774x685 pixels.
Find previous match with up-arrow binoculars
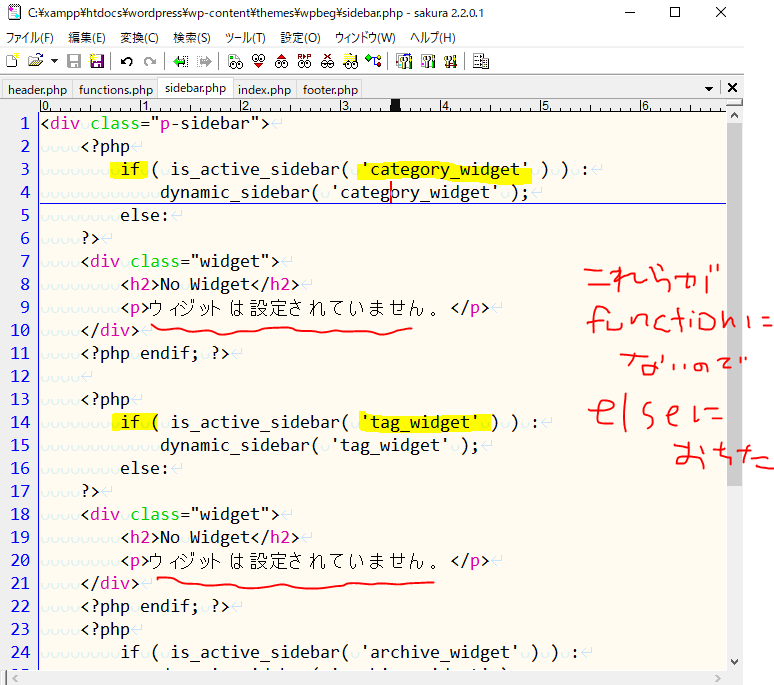pyautogui.click(x=281, y=61)
